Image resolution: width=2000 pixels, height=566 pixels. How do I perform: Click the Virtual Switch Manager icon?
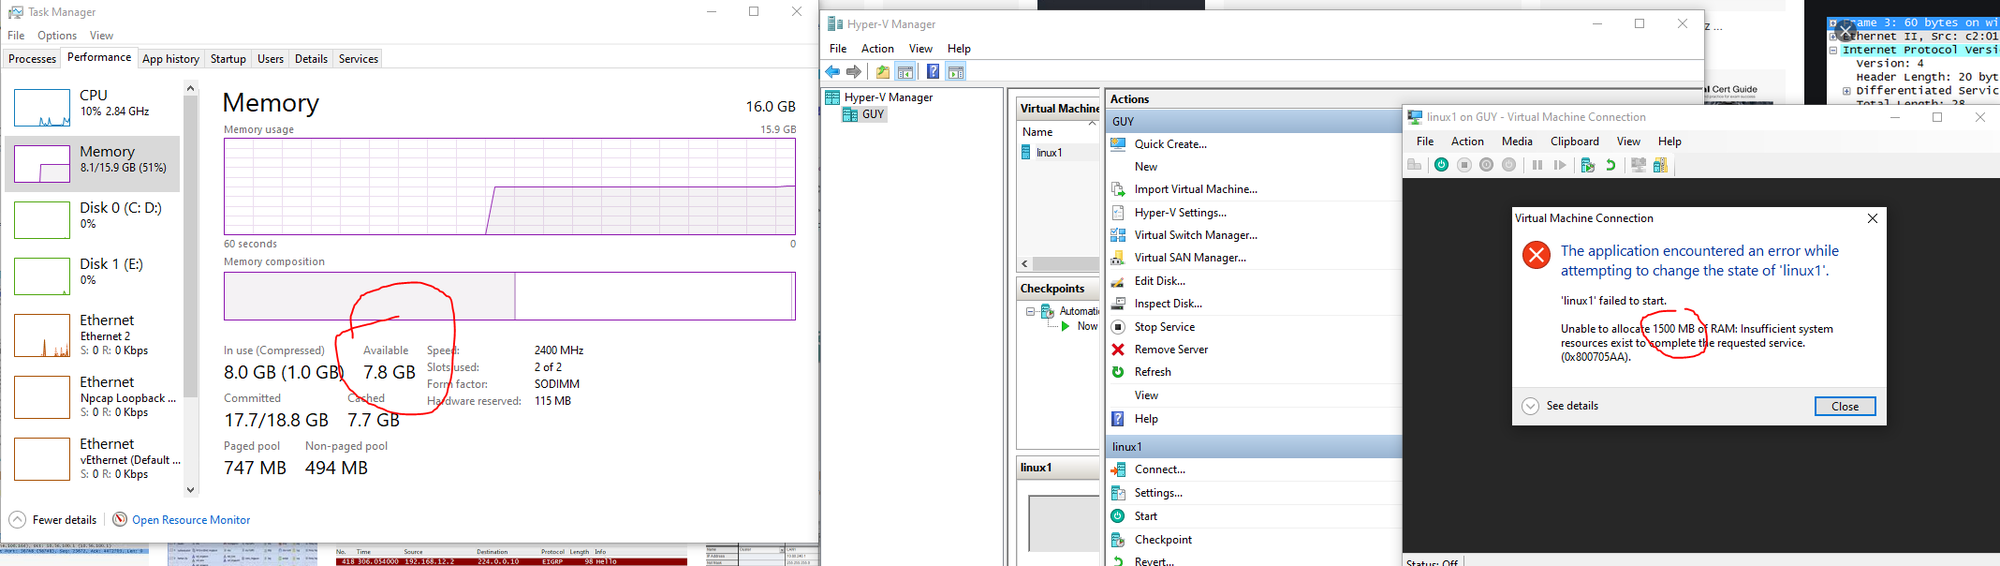(1118, 235)
